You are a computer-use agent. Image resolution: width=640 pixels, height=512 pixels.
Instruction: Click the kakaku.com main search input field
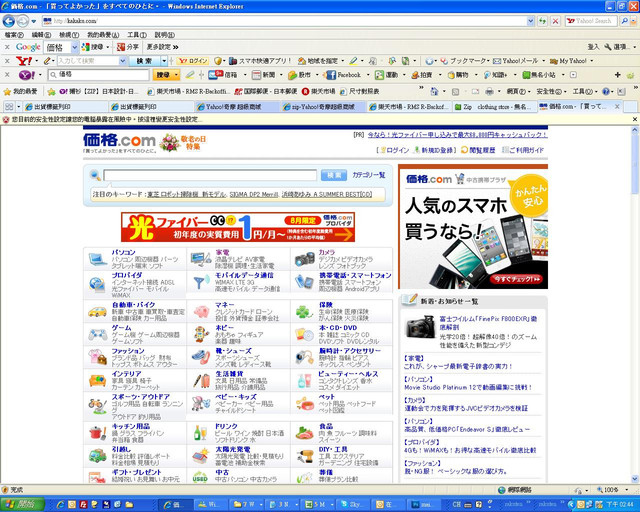pyautogui.click(x=210, y=175)
